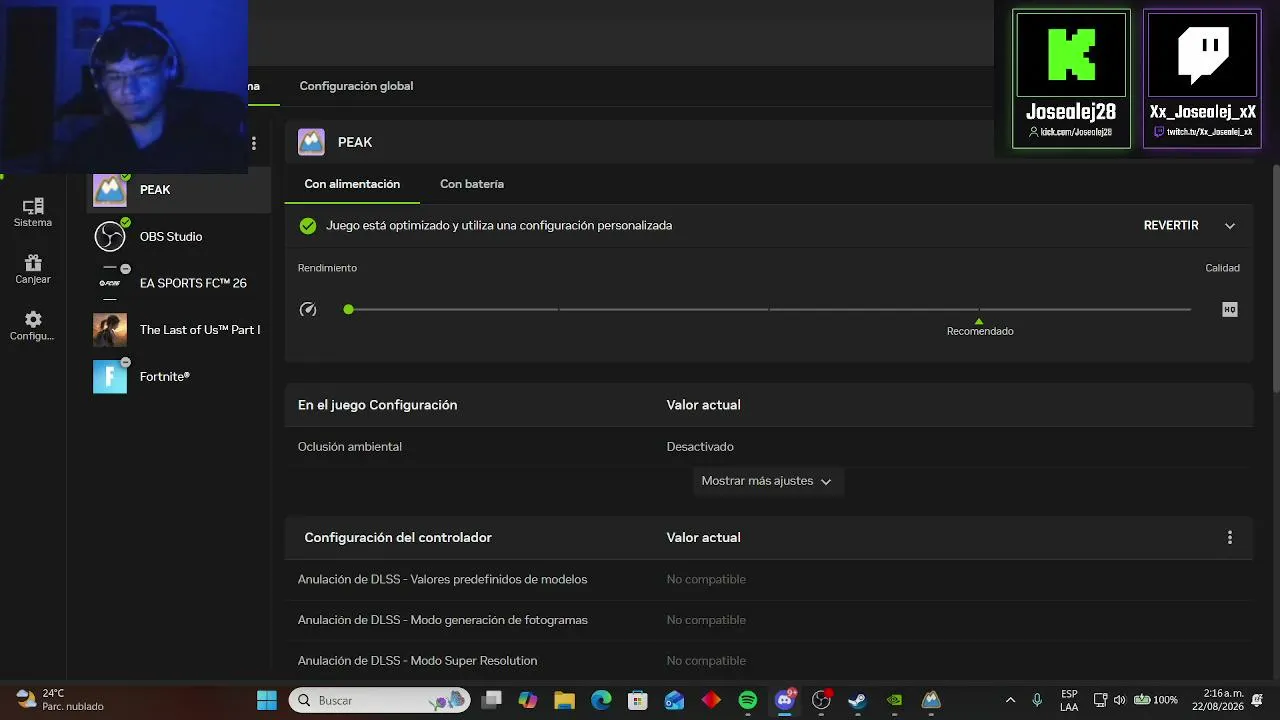Open the Windows Start menu
This screenshot has width=1280, height=720.
267,701
